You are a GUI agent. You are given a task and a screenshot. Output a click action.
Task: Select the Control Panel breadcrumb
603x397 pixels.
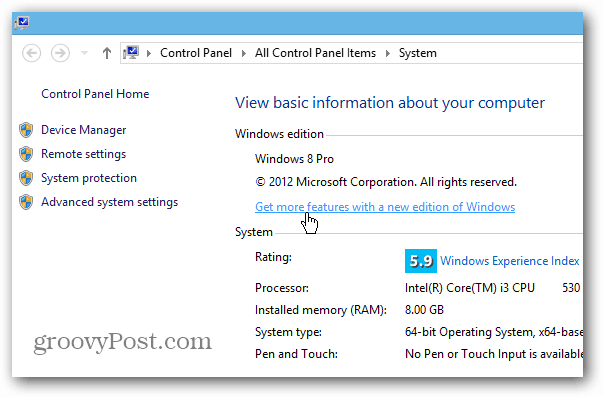pos(196,53)
